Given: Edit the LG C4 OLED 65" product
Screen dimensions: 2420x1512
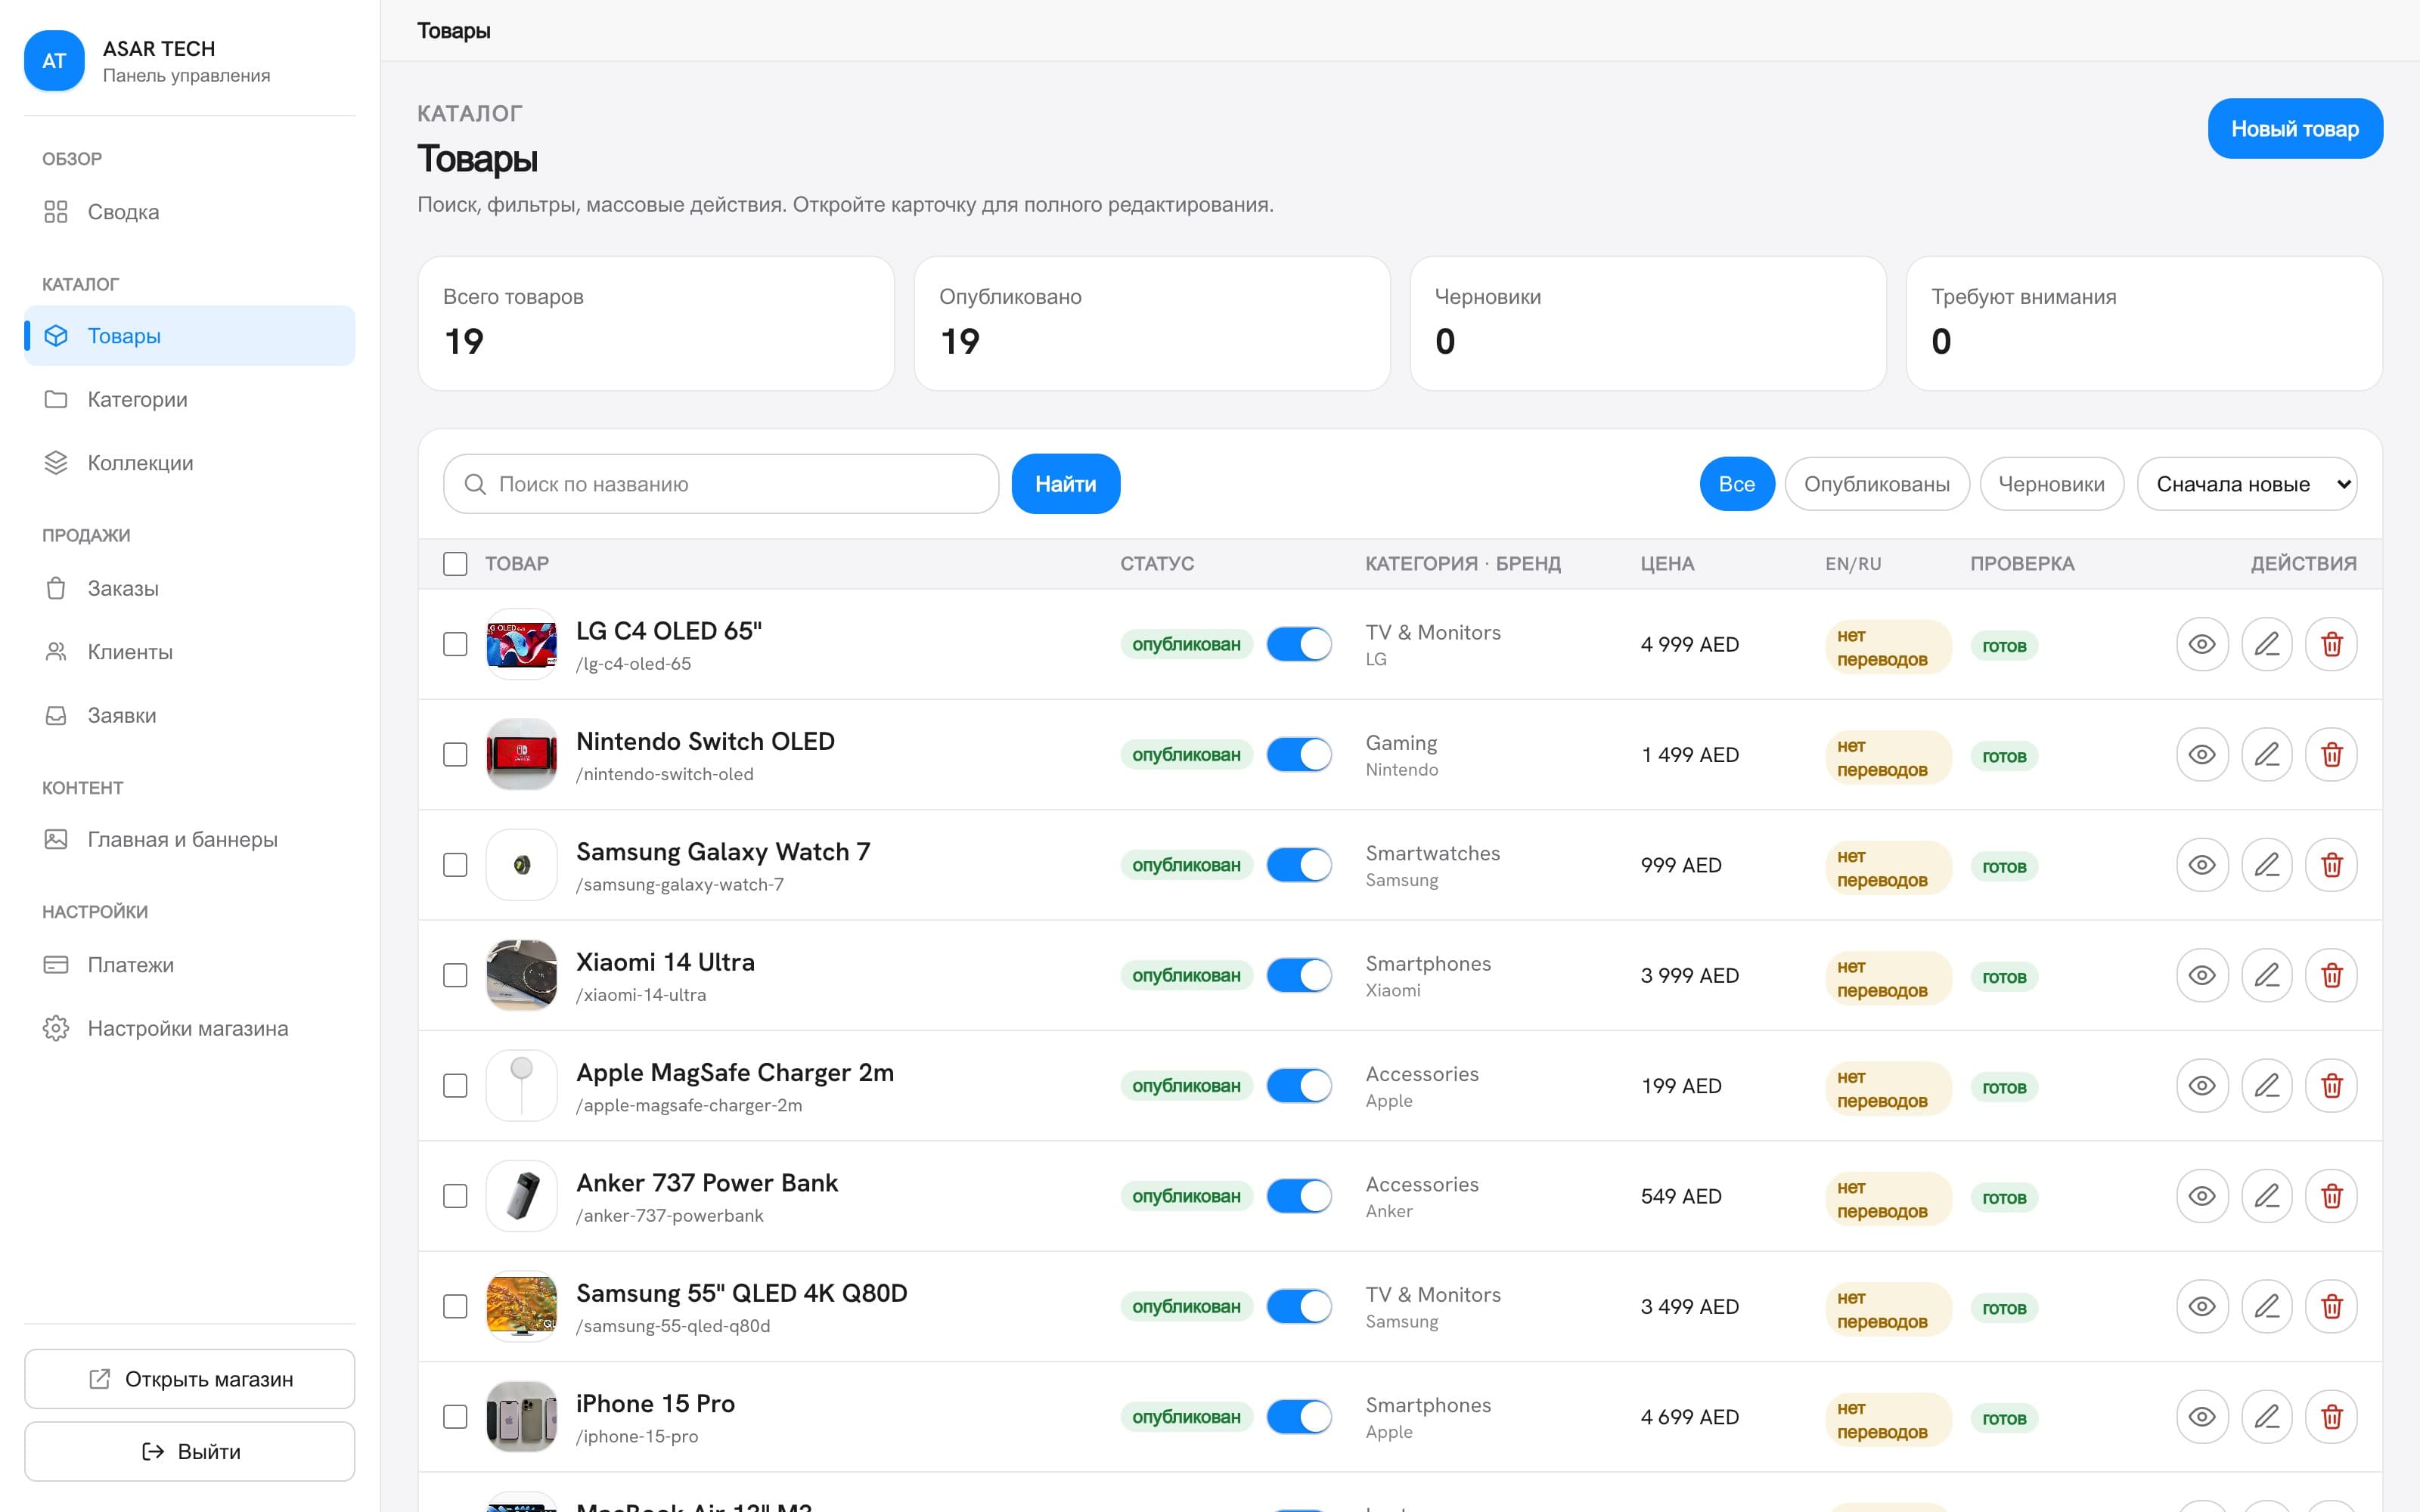Looking at the screenshot, I should [2267, 644].
